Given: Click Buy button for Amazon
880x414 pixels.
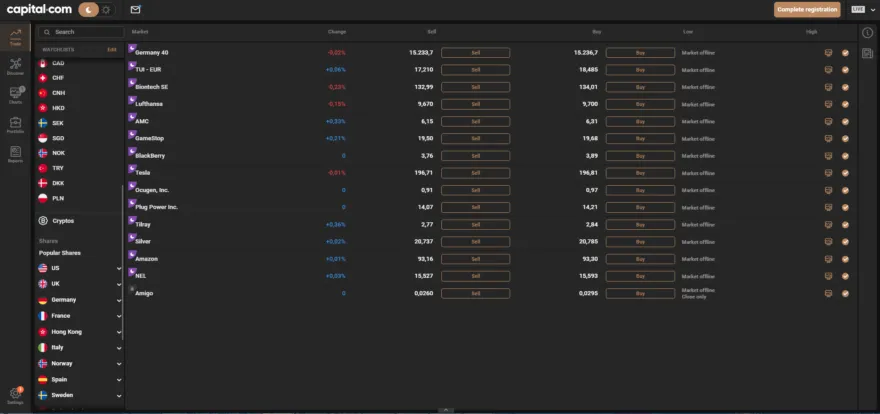Looking at the screenshot, I should tap(640, 259).
